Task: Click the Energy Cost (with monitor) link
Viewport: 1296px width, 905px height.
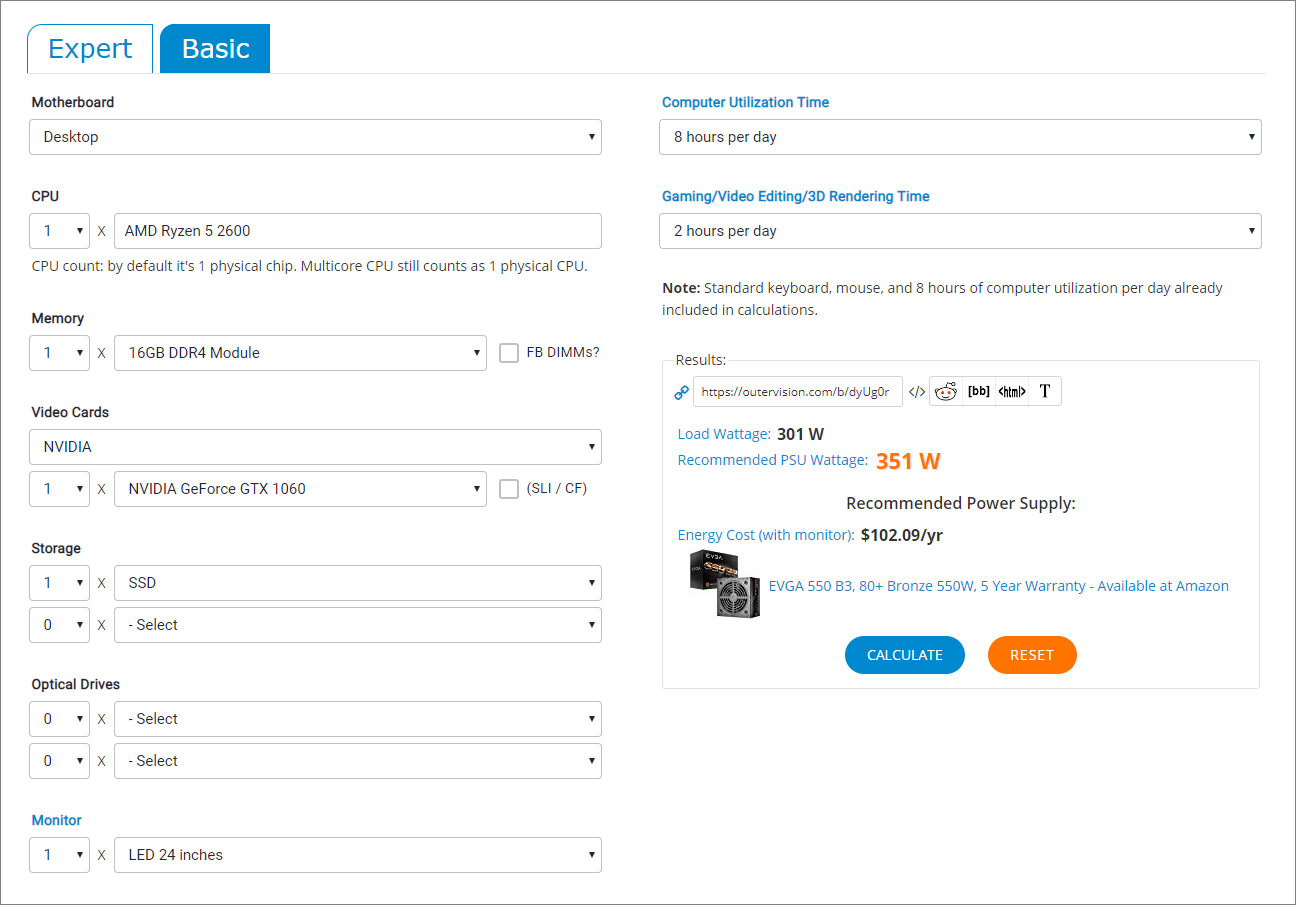Action: 766,535
